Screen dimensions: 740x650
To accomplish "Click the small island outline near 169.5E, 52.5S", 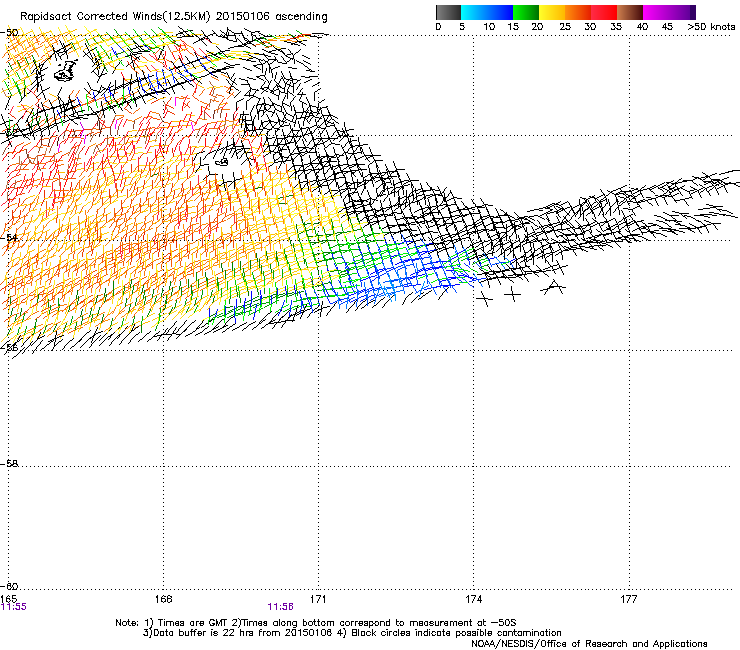I will point(222,162).
